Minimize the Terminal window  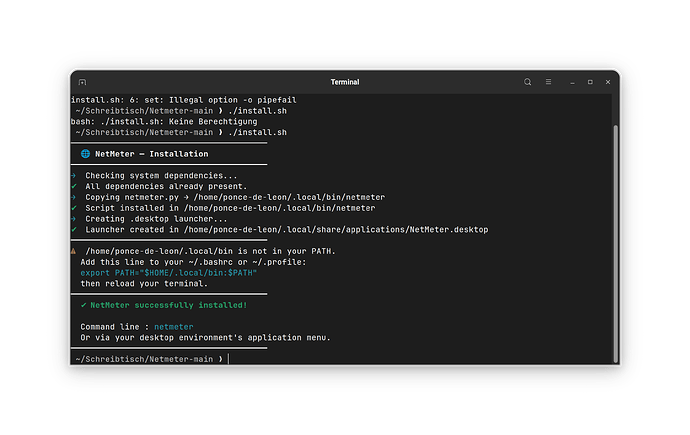572,82
